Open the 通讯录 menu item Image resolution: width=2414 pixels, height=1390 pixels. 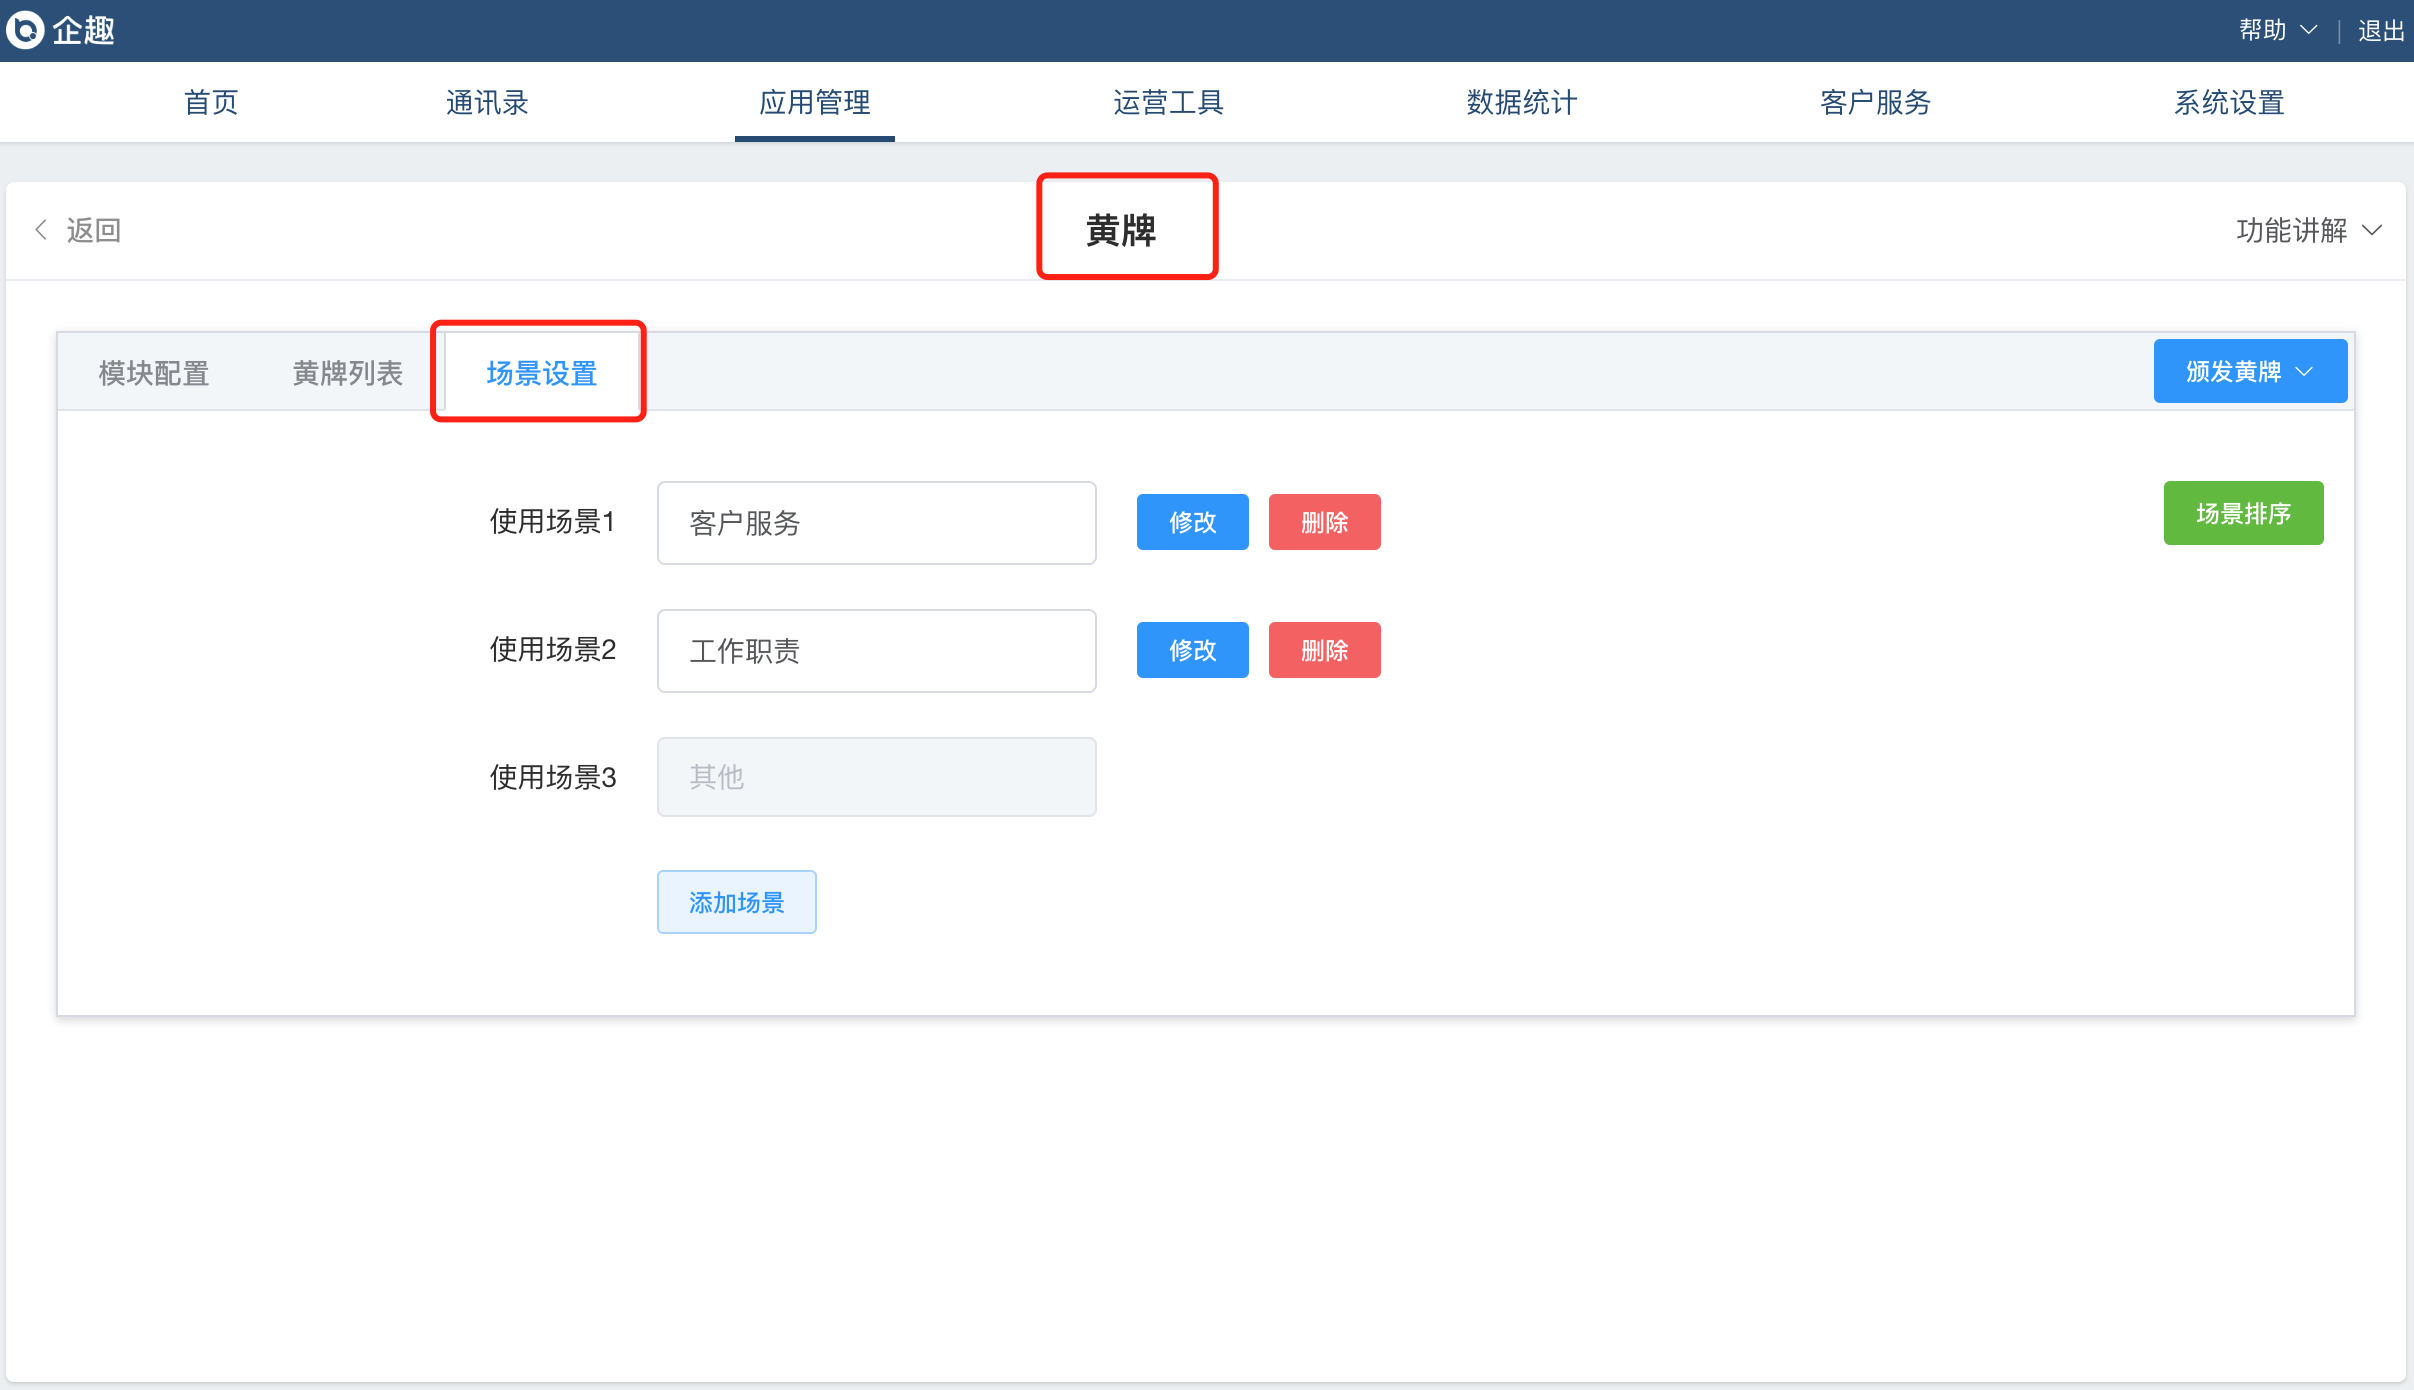tap(487, 102)
